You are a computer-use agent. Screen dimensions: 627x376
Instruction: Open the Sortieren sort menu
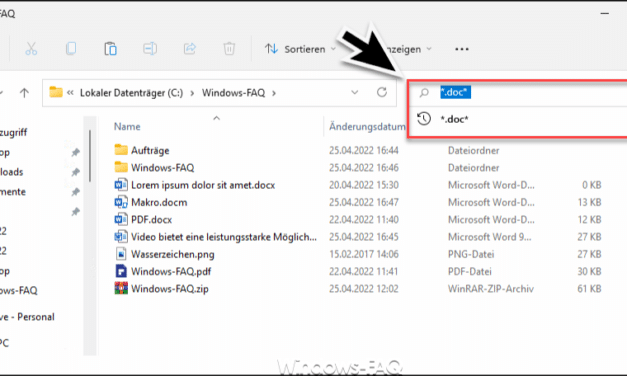click(300, 49)
